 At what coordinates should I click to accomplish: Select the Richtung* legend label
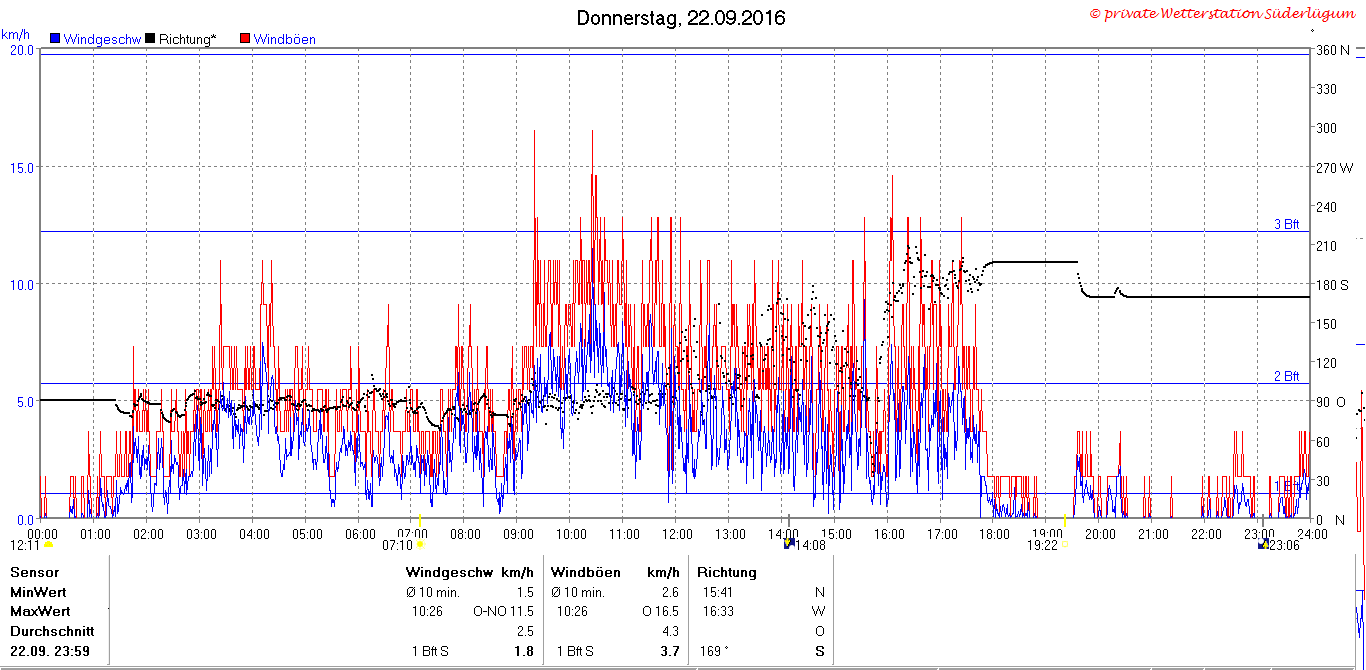tap(187, 39)
